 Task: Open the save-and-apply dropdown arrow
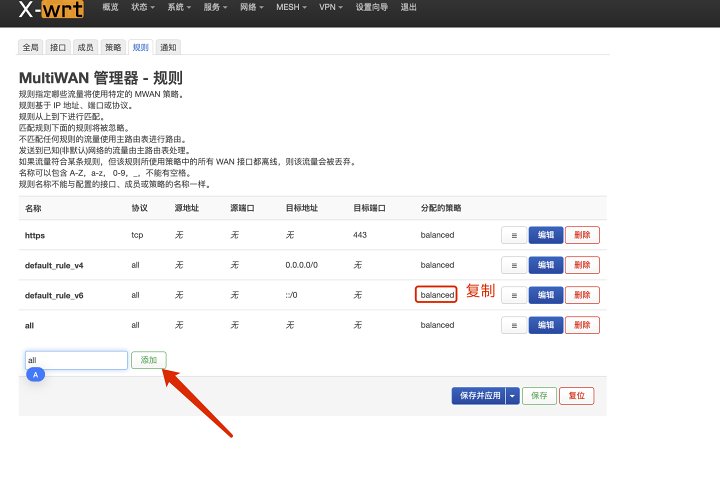512,396
